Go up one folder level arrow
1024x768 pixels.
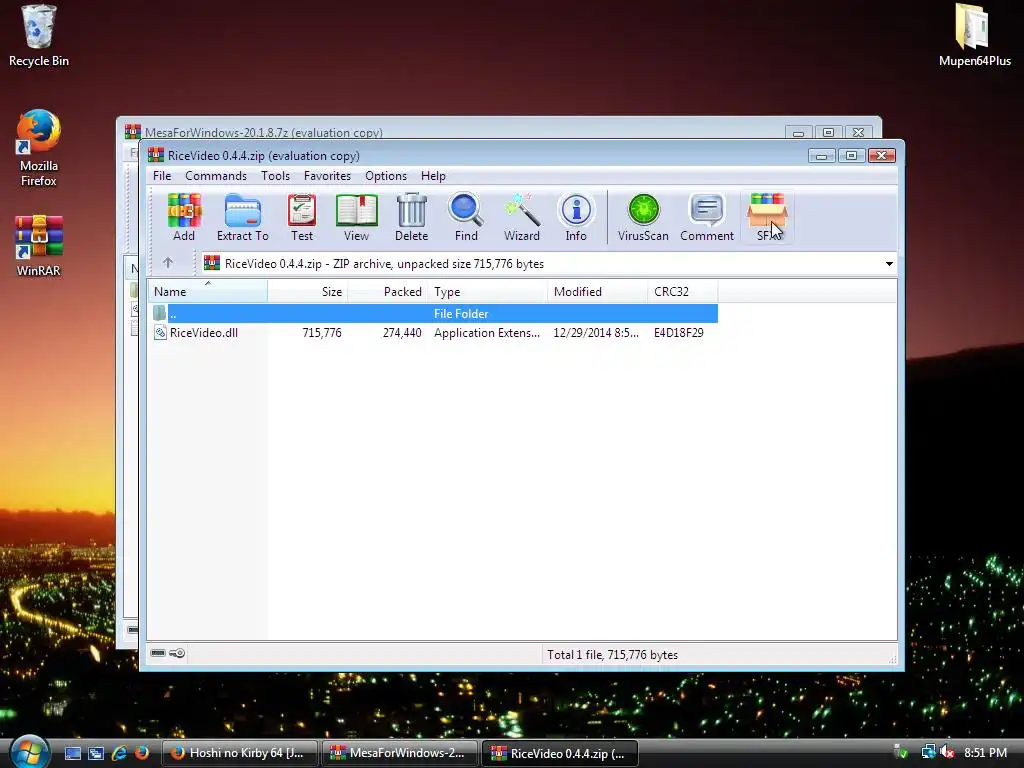coord(168,263)
